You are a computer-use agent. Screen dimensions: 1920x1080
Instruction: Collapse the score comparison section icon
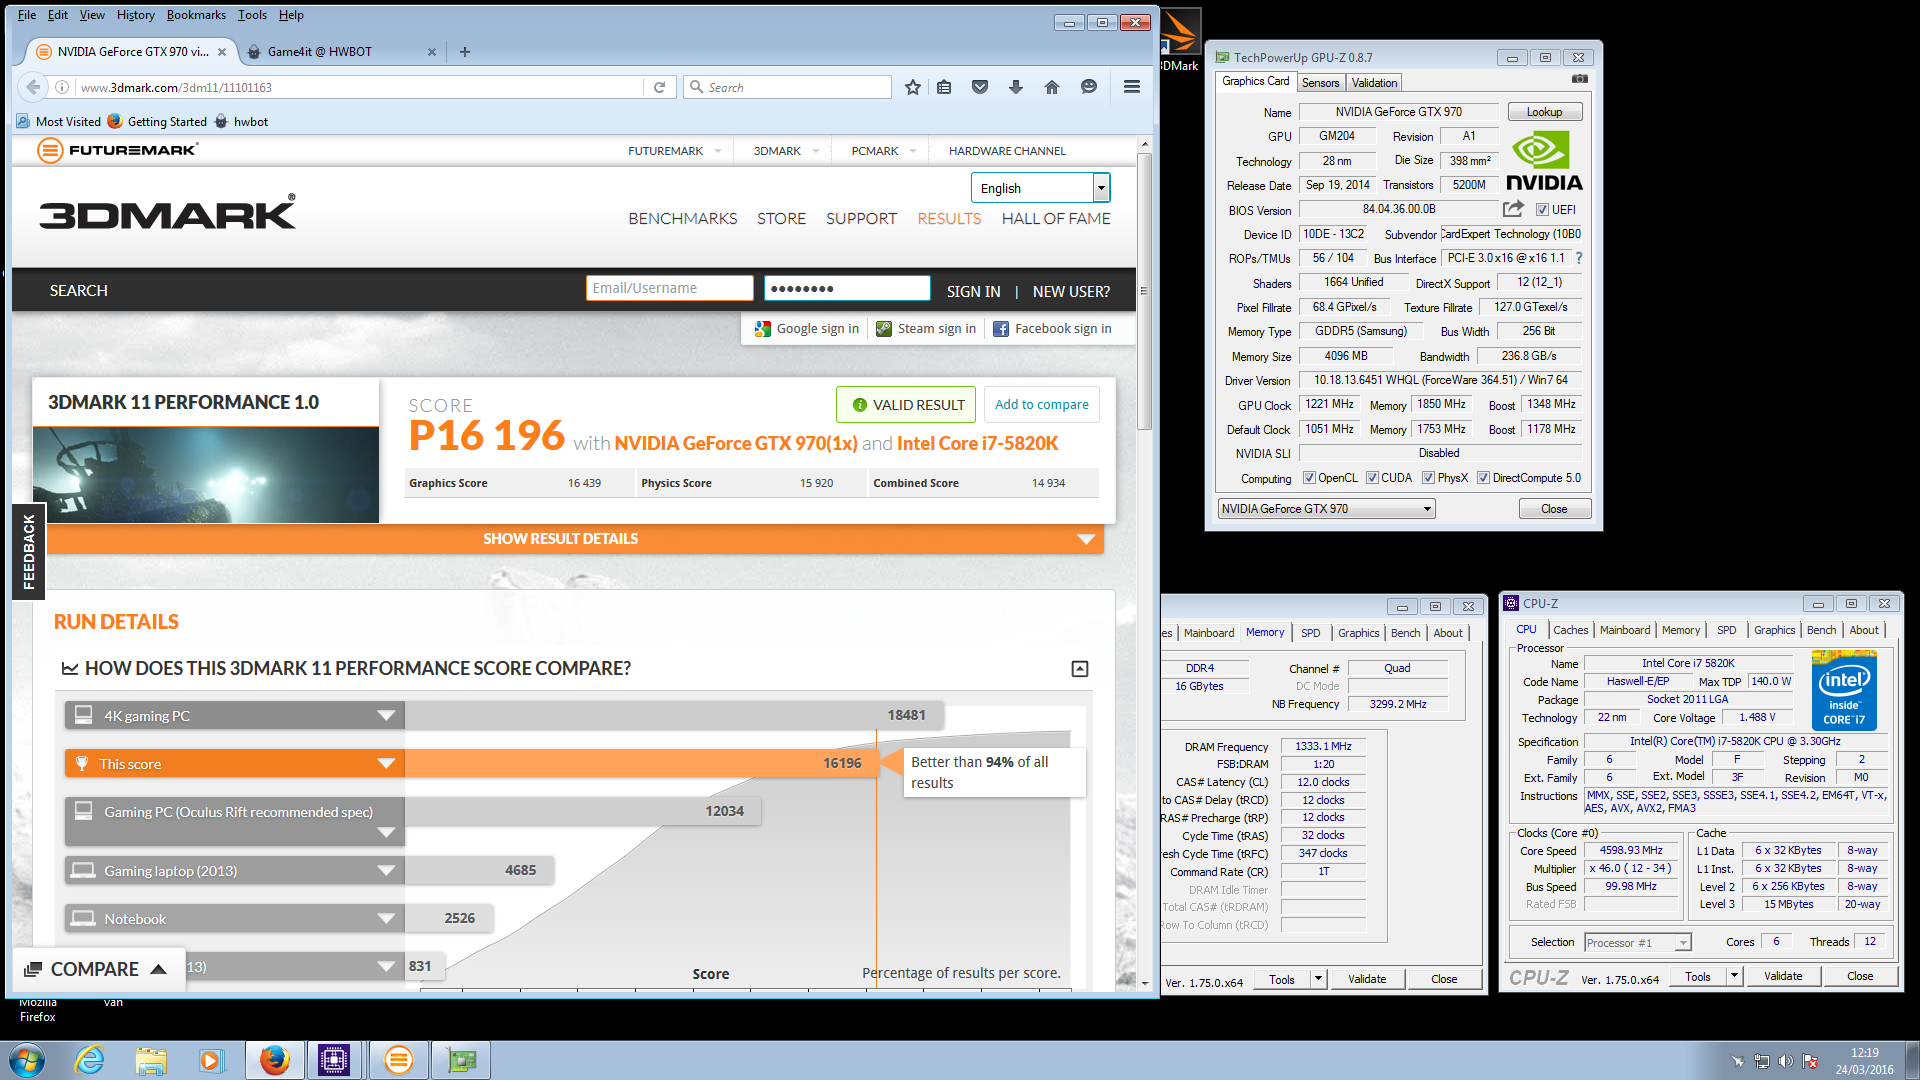[x=1080, y=669]
